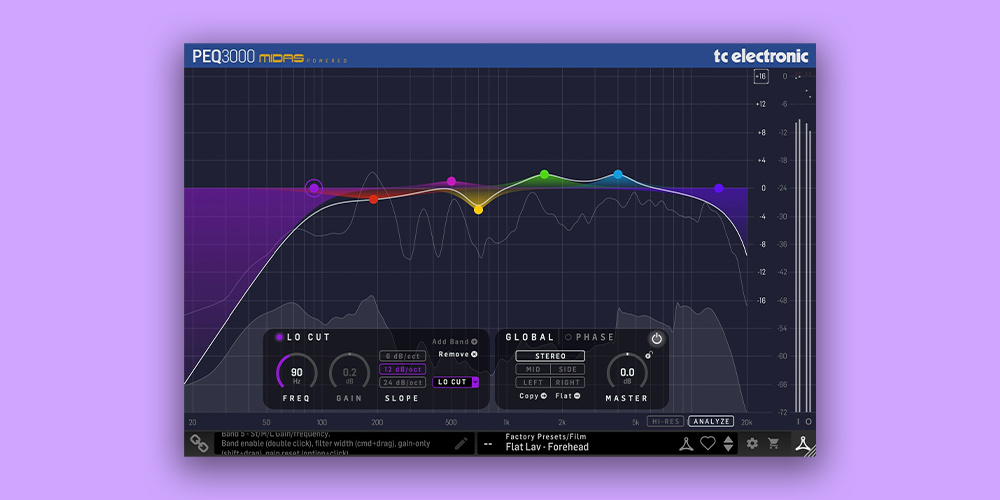Select the 6 dB/oct slope option
The width and height of the screenshot is (1000, 500).
click(x=403, y=356)
